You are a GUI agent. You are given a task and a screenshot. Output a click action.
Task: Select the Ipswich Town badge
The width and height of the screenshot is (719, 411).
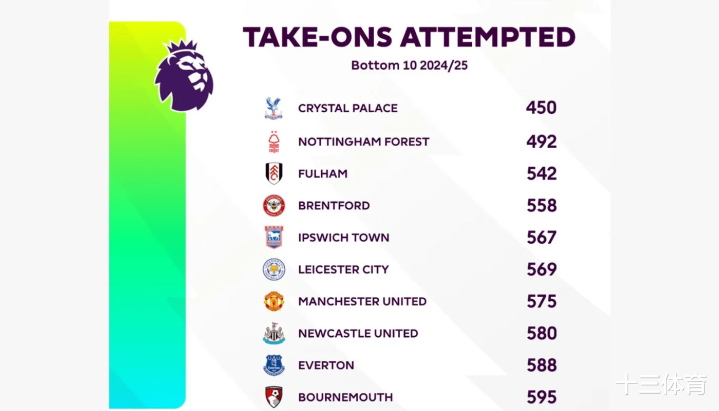coord(274,237)
